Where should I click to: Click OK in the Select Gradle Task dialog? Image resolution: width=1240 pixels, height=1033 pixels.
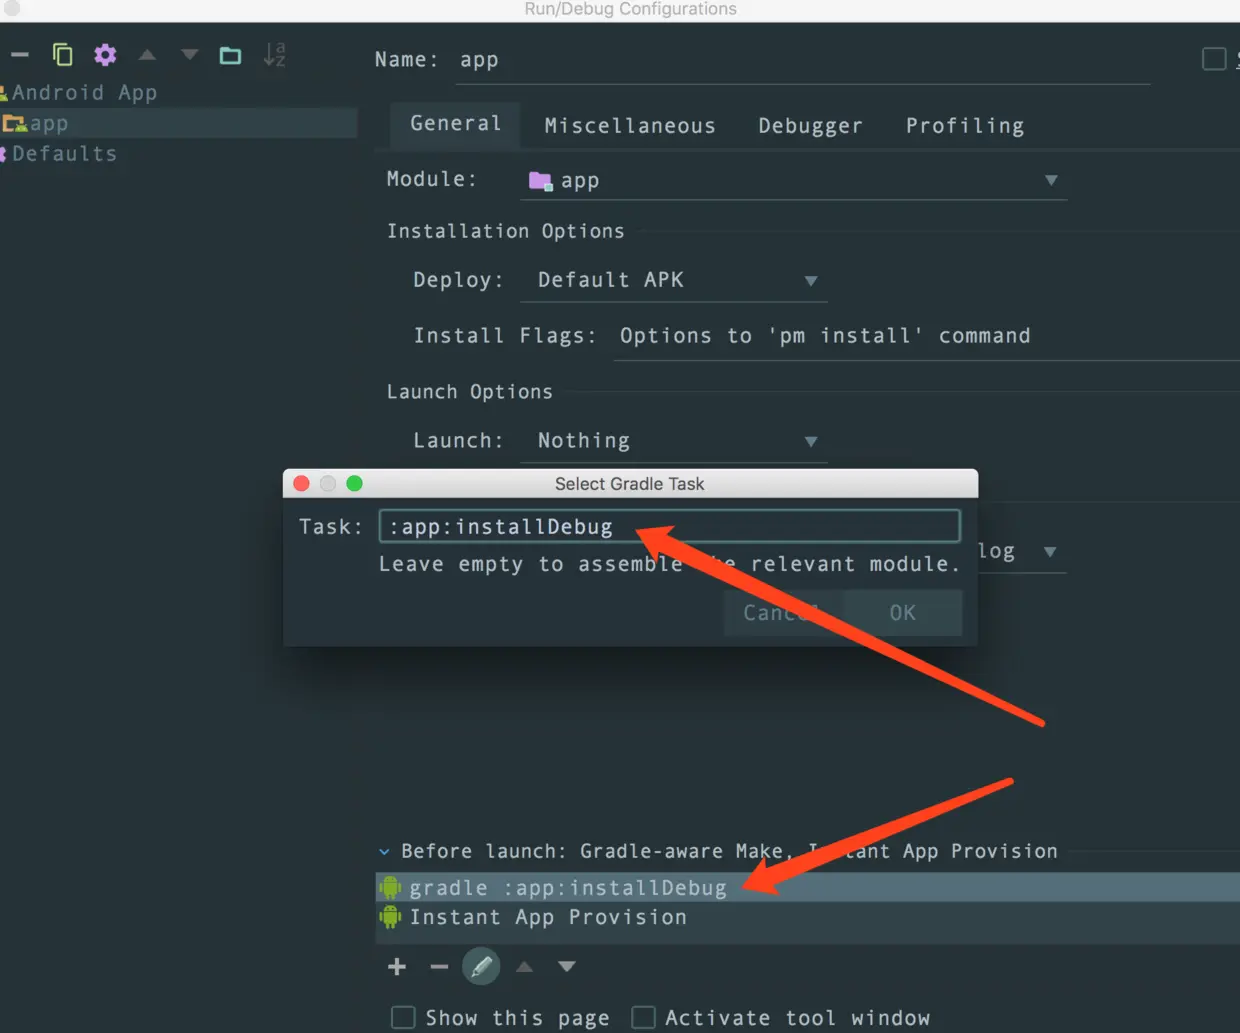point(902,613)
